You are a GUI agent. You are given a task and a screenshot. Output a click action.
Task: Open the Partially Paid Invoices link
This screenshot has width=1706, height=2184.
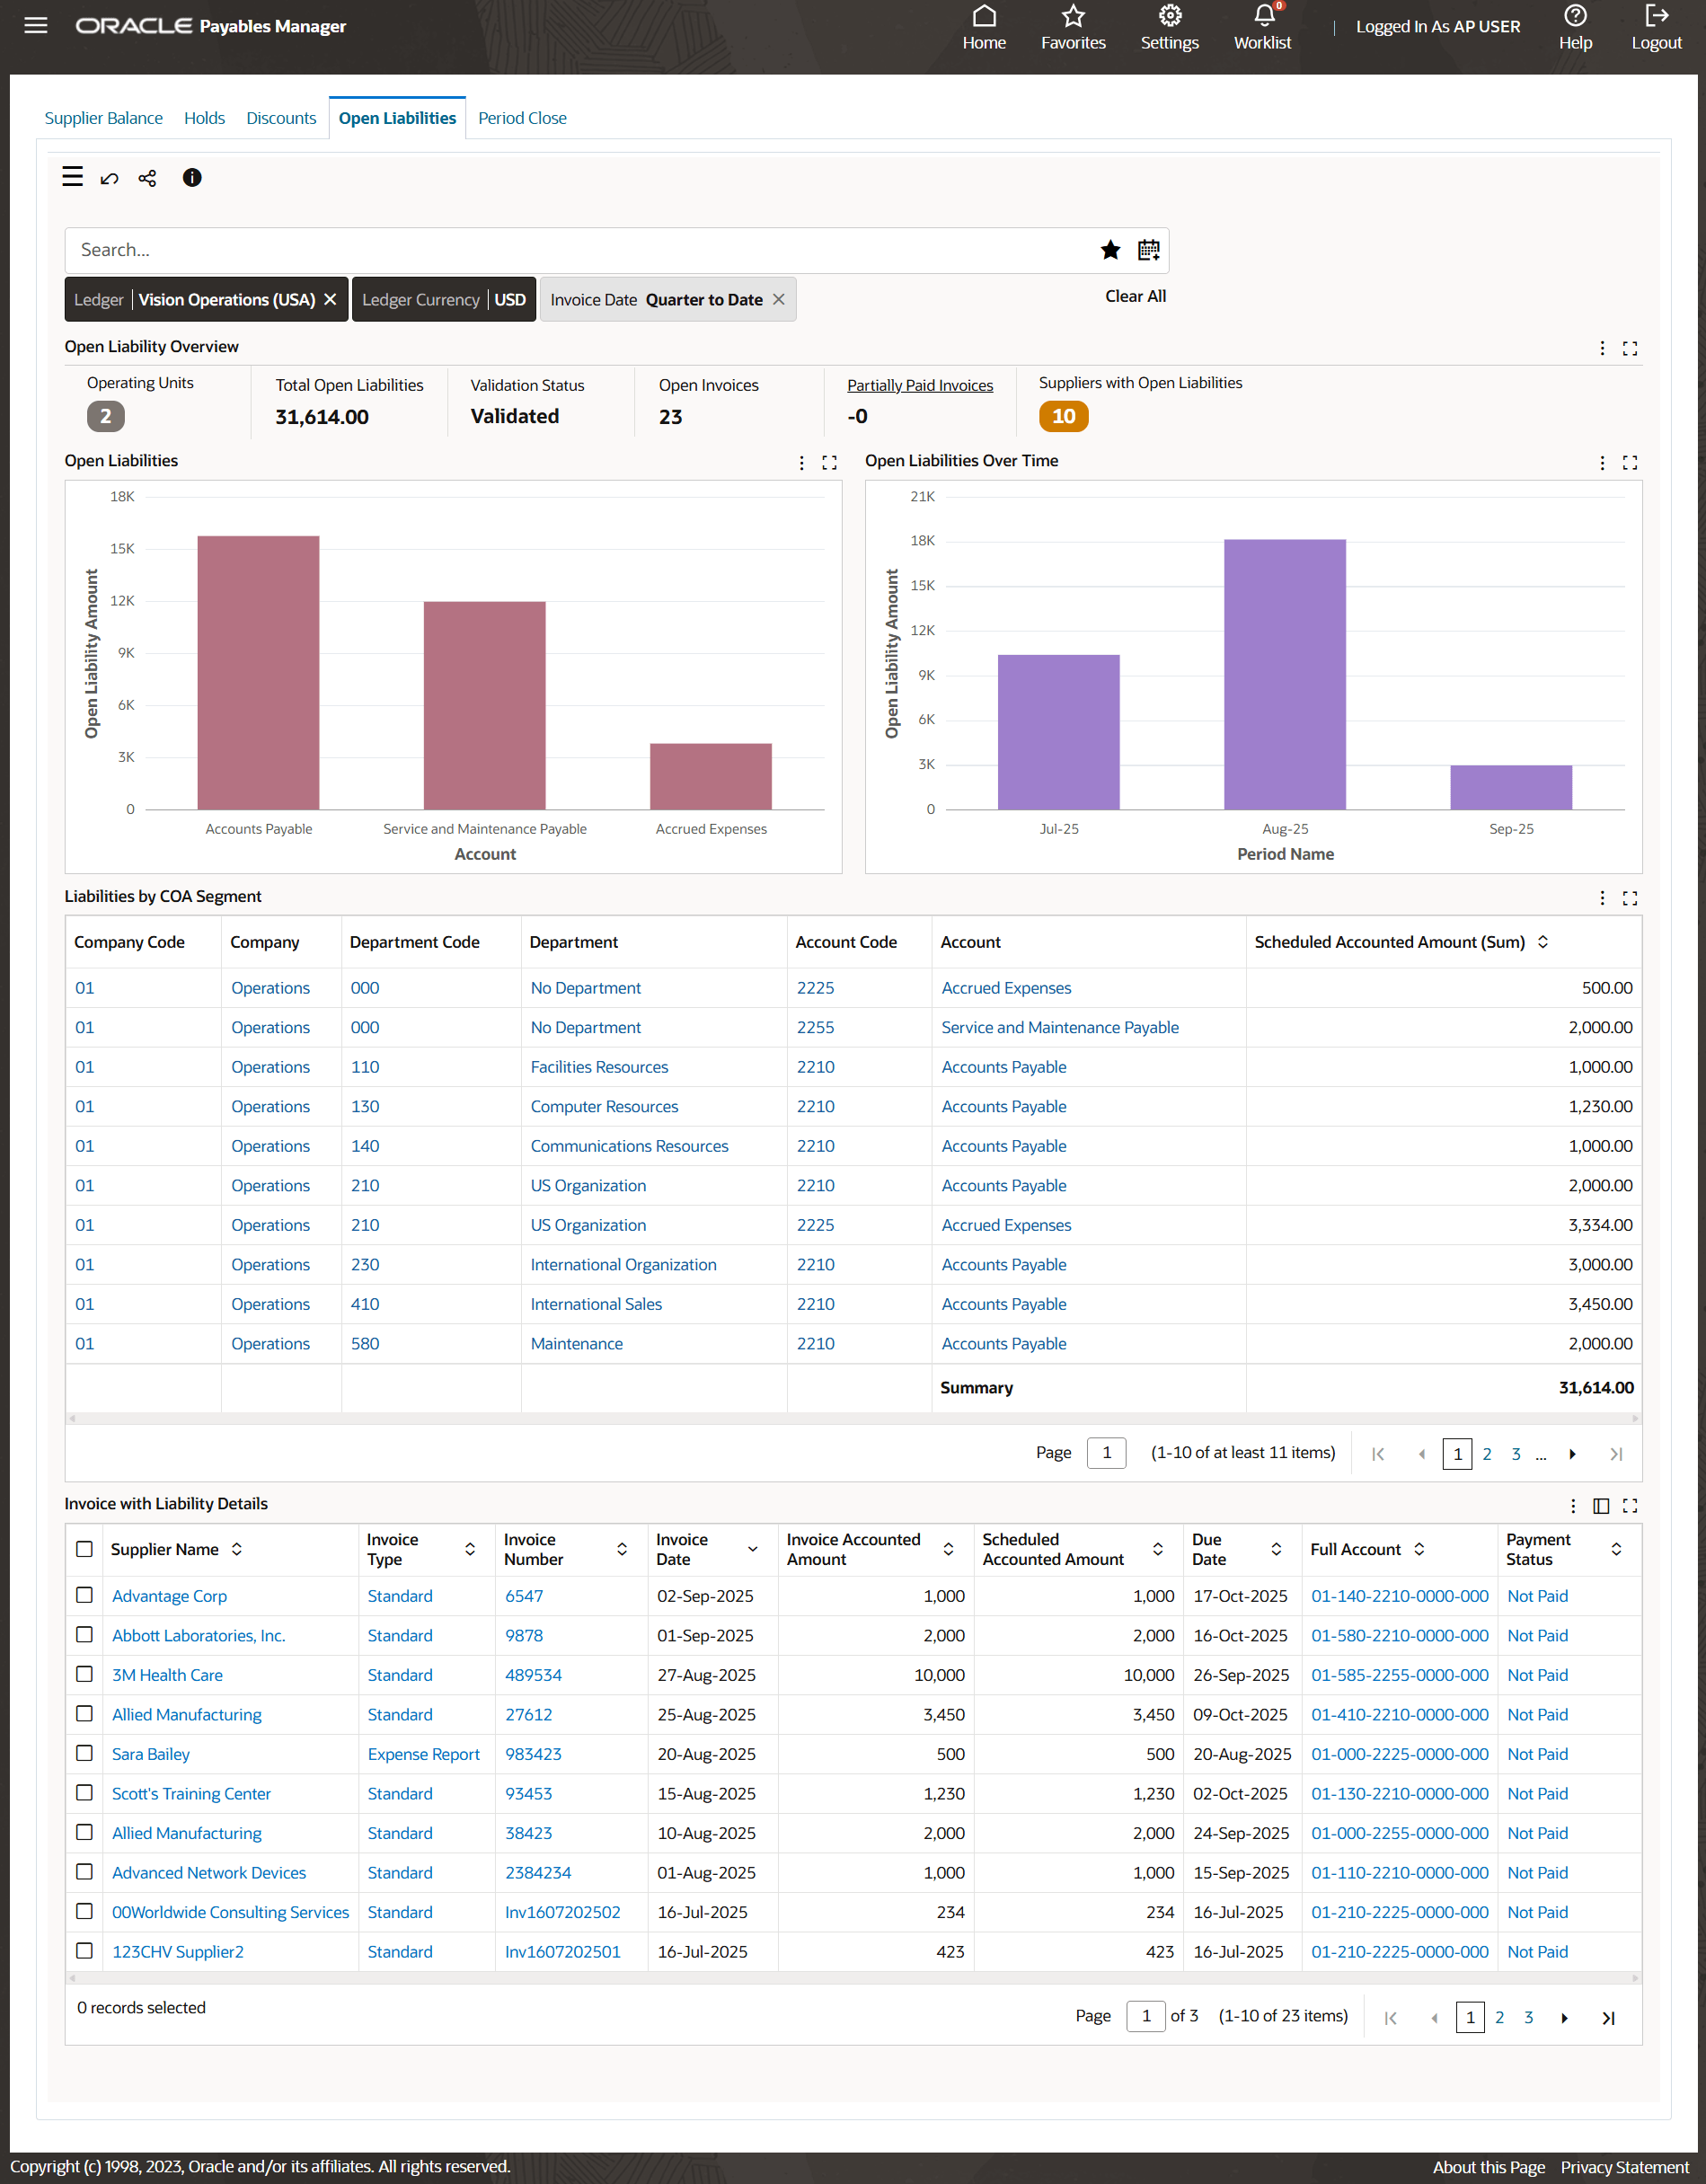919,384
